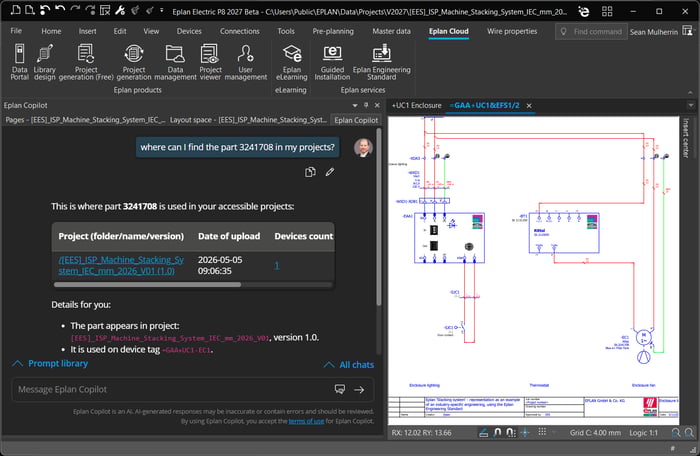The height and width of the screenshot is (456, 700).
Task: Start Guided Installation
Action: (332, 62)
